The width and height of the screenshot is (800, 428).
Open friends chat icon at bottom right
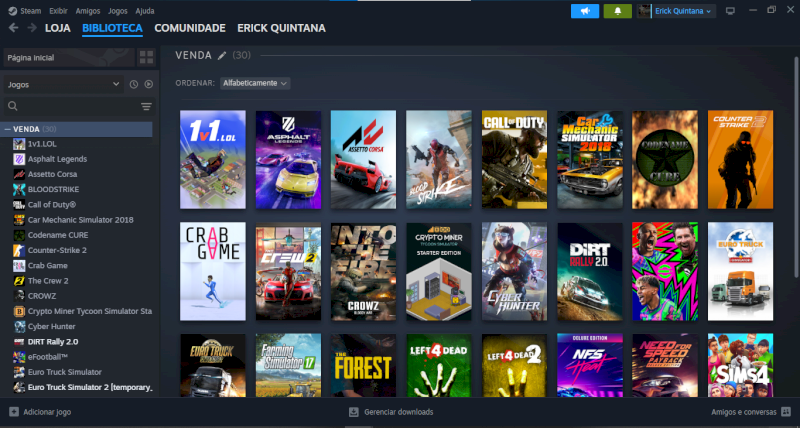(x=786, y=412)
